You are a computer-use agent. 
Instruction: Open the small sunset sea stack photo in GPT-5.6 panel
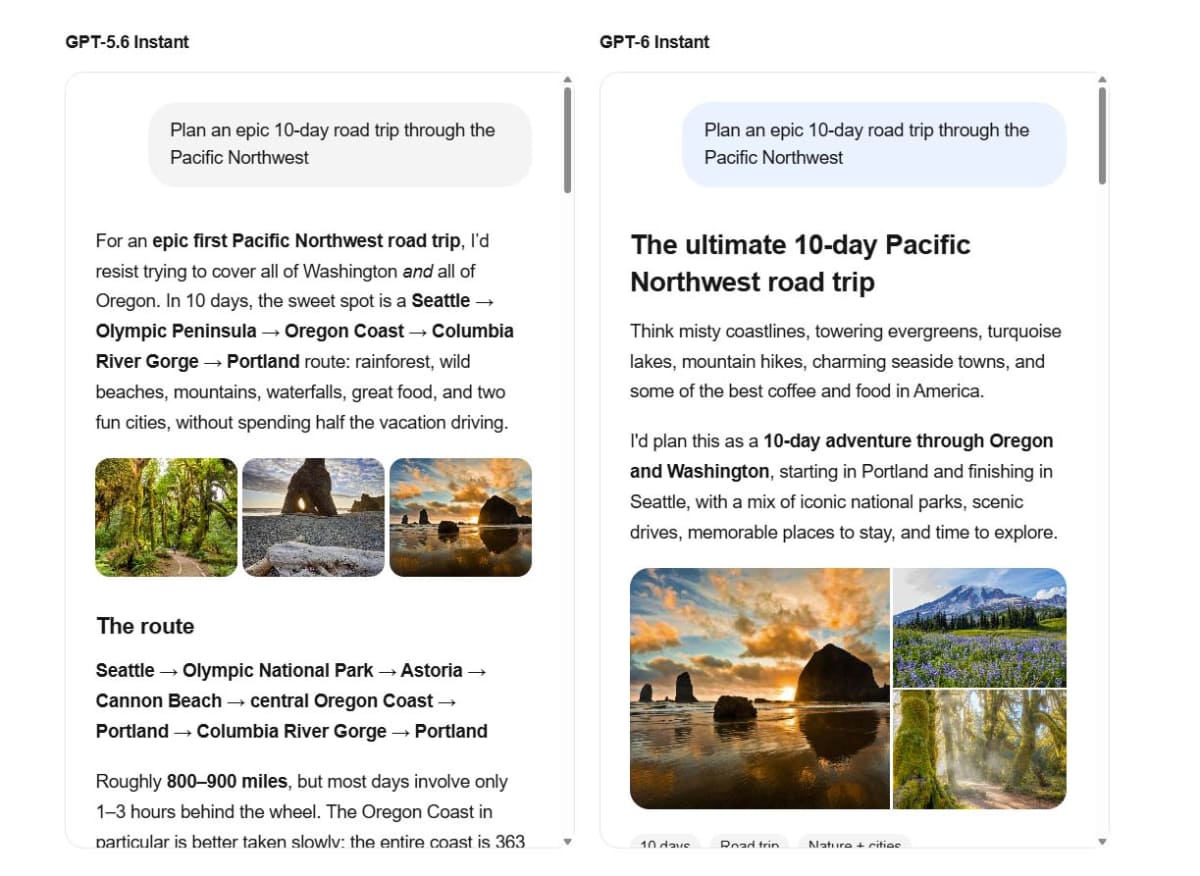[x=460, y=518]
